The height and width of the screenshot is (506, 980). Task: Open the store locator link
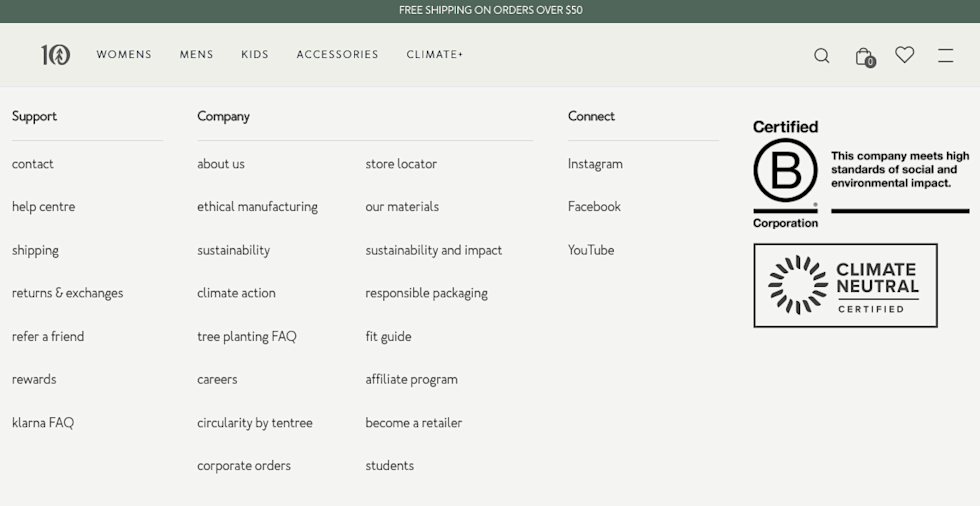(401, 164)
